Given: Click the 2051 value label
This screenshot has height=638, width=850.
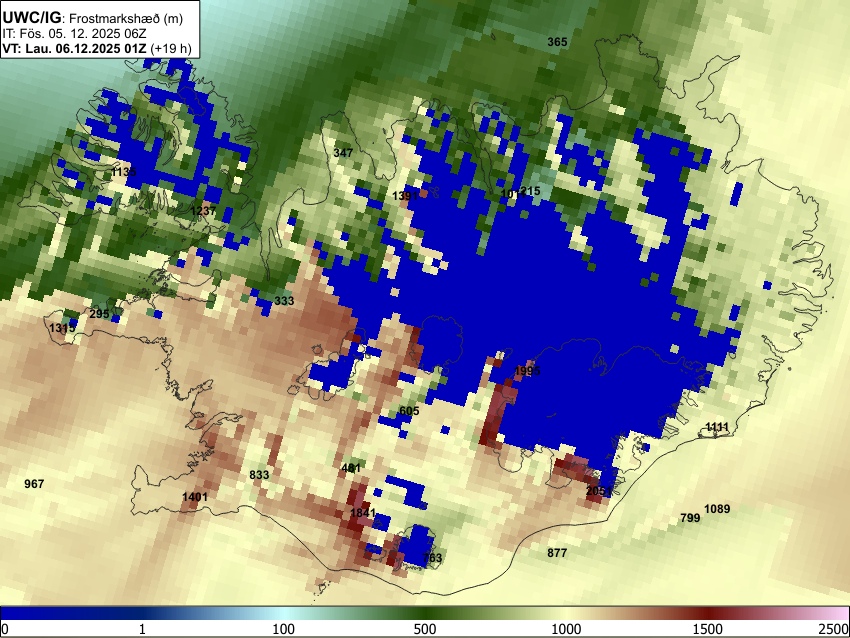Looking at the screenshot, I should (599, 491).
